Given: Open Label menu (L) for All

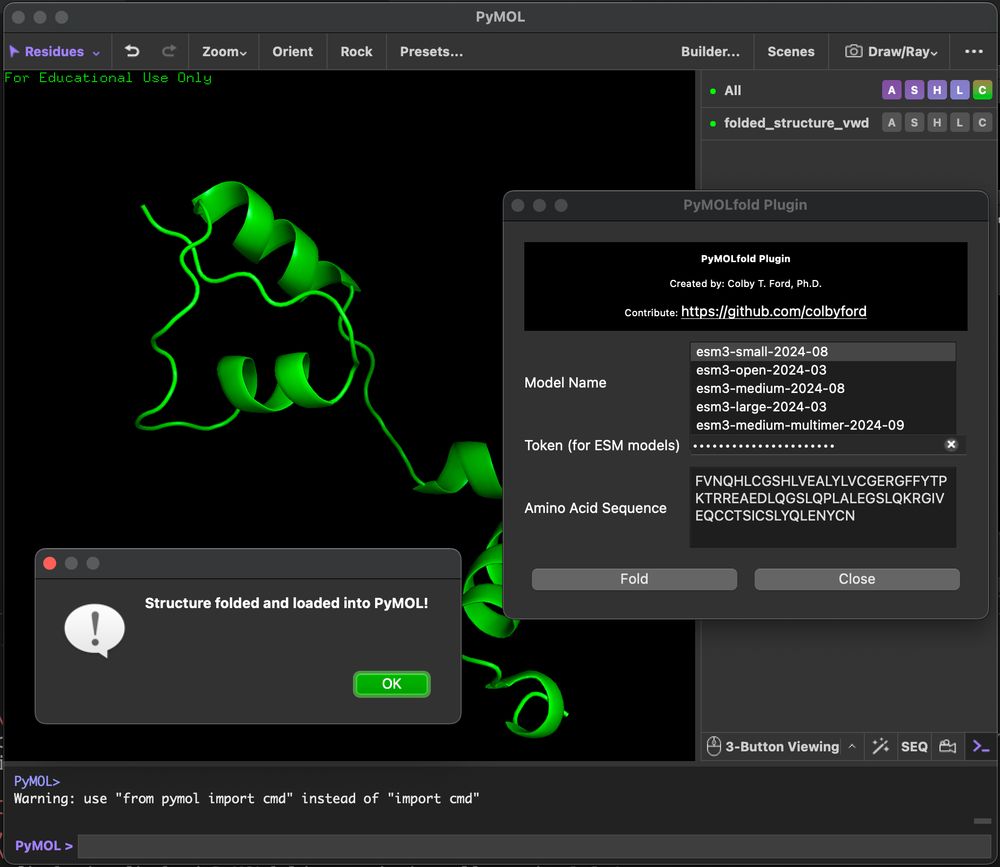Looking at the screenshot, I should 960,90.
